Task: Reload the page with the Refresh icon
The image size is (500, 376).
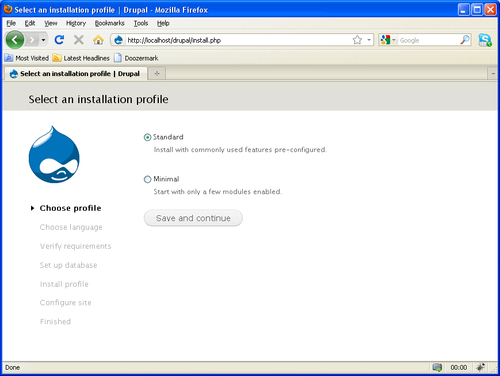Action: [x=59, y=40]
